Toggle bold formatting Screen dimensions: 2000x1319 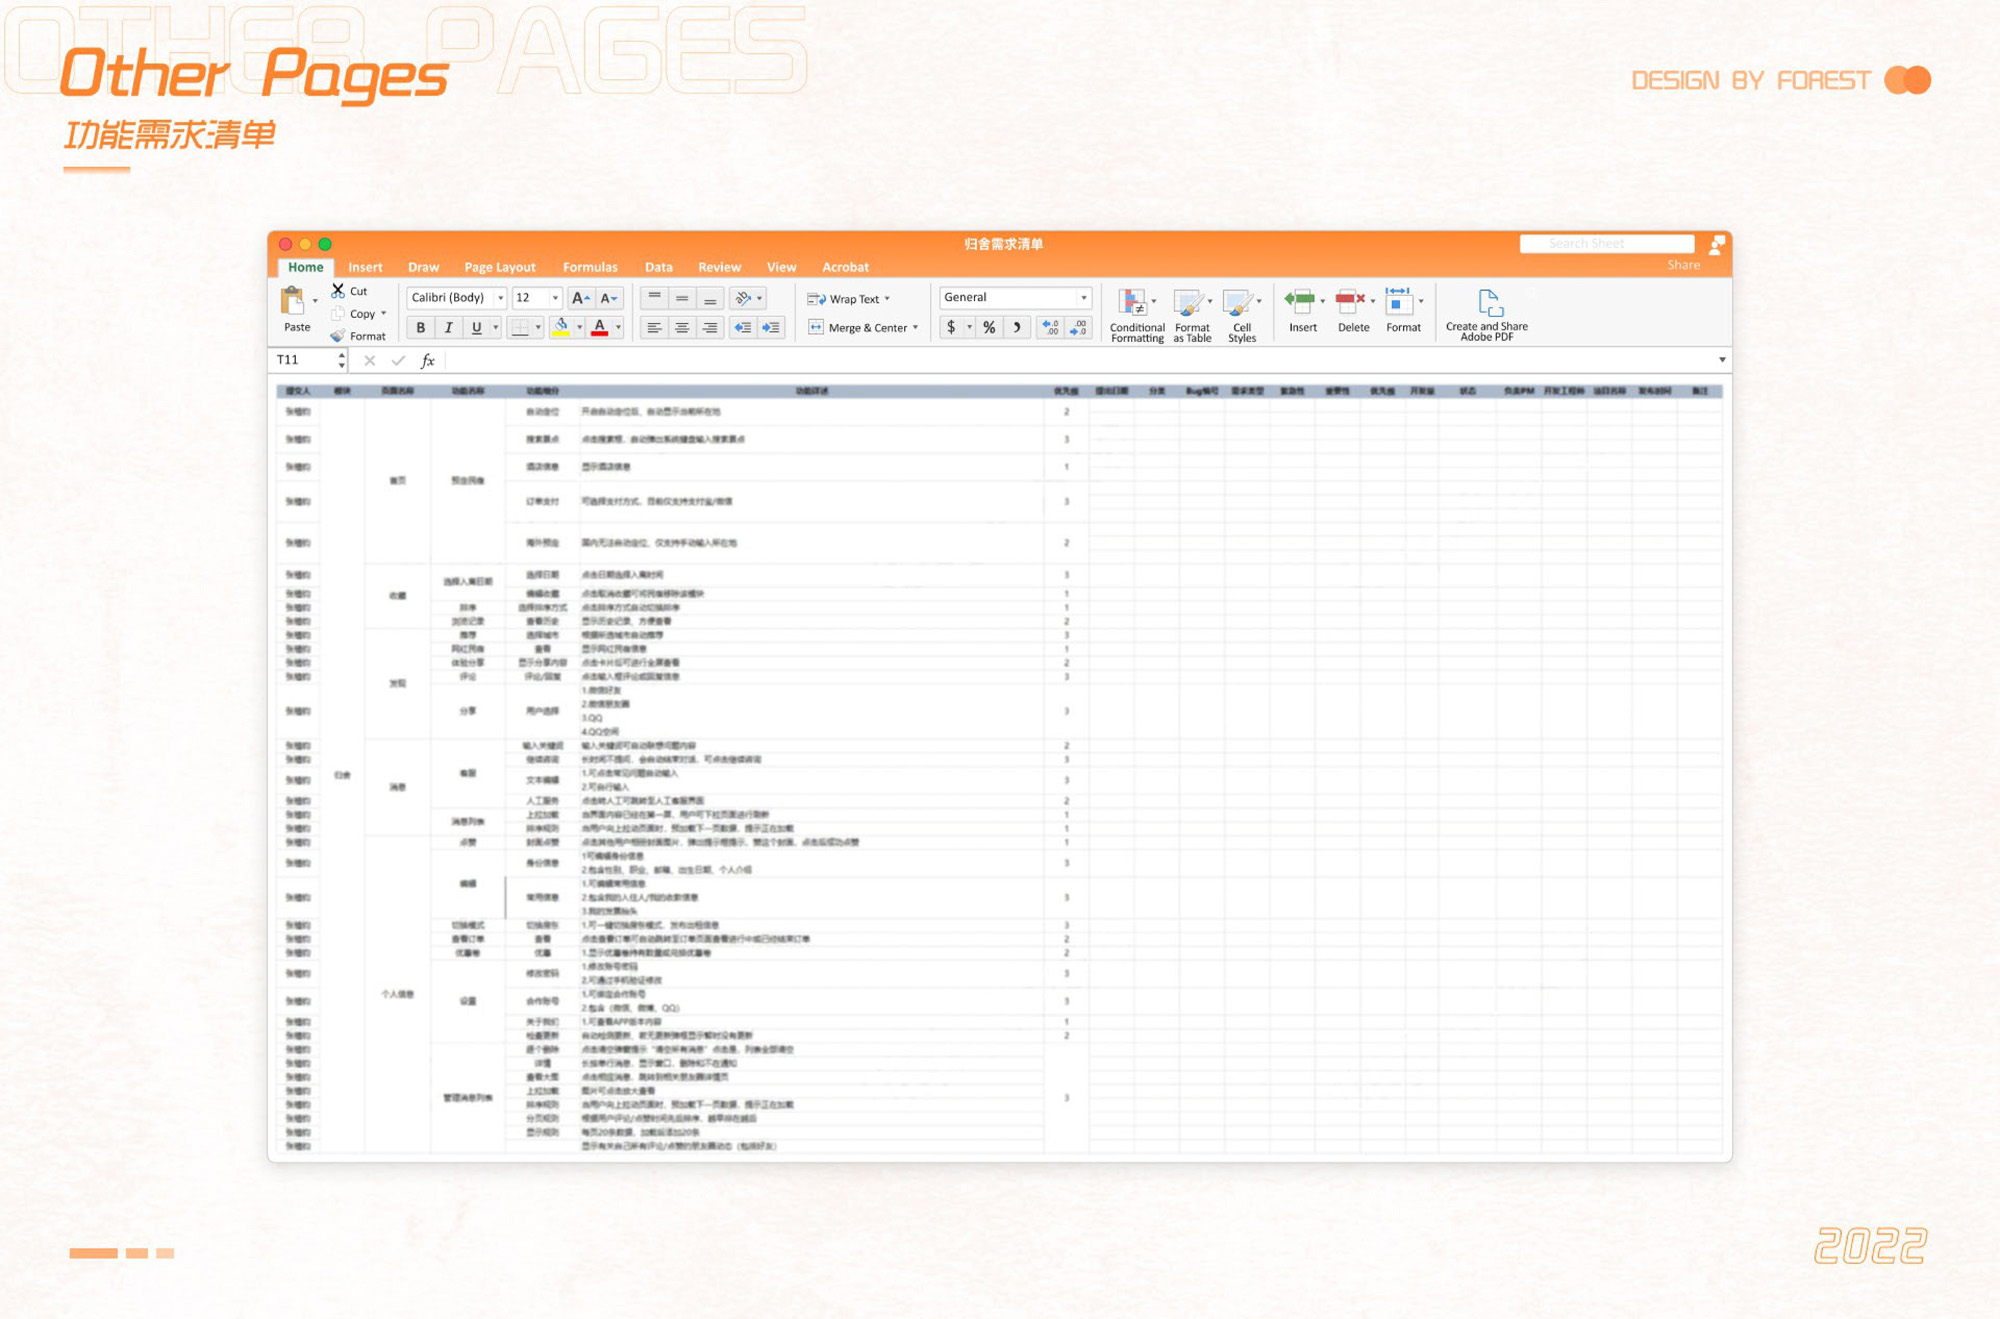click(421, 328)
